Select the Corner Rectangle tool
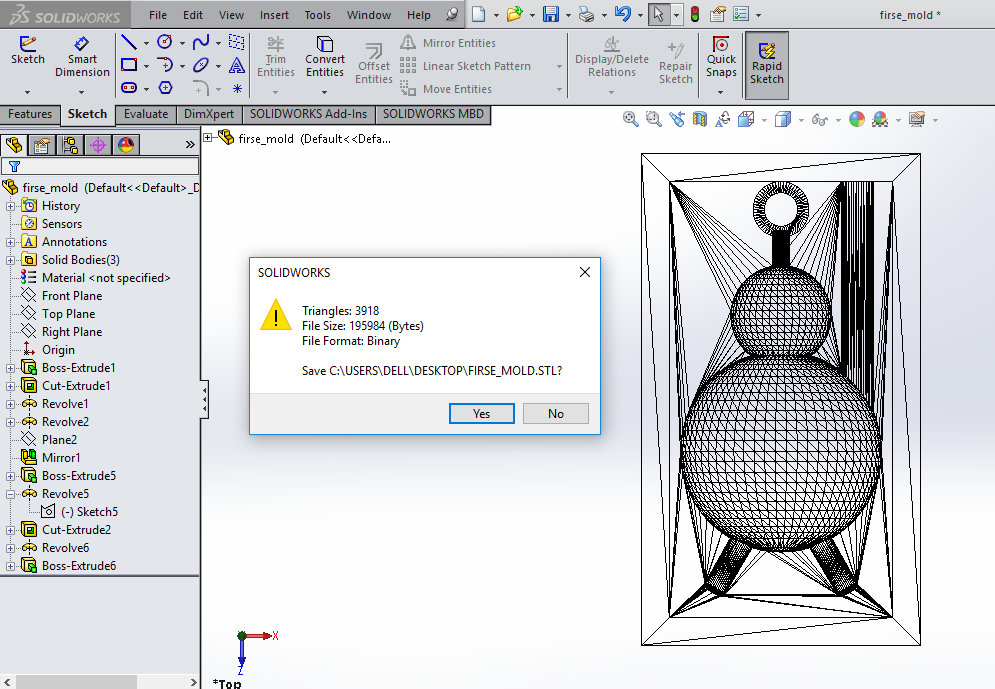 129,65
